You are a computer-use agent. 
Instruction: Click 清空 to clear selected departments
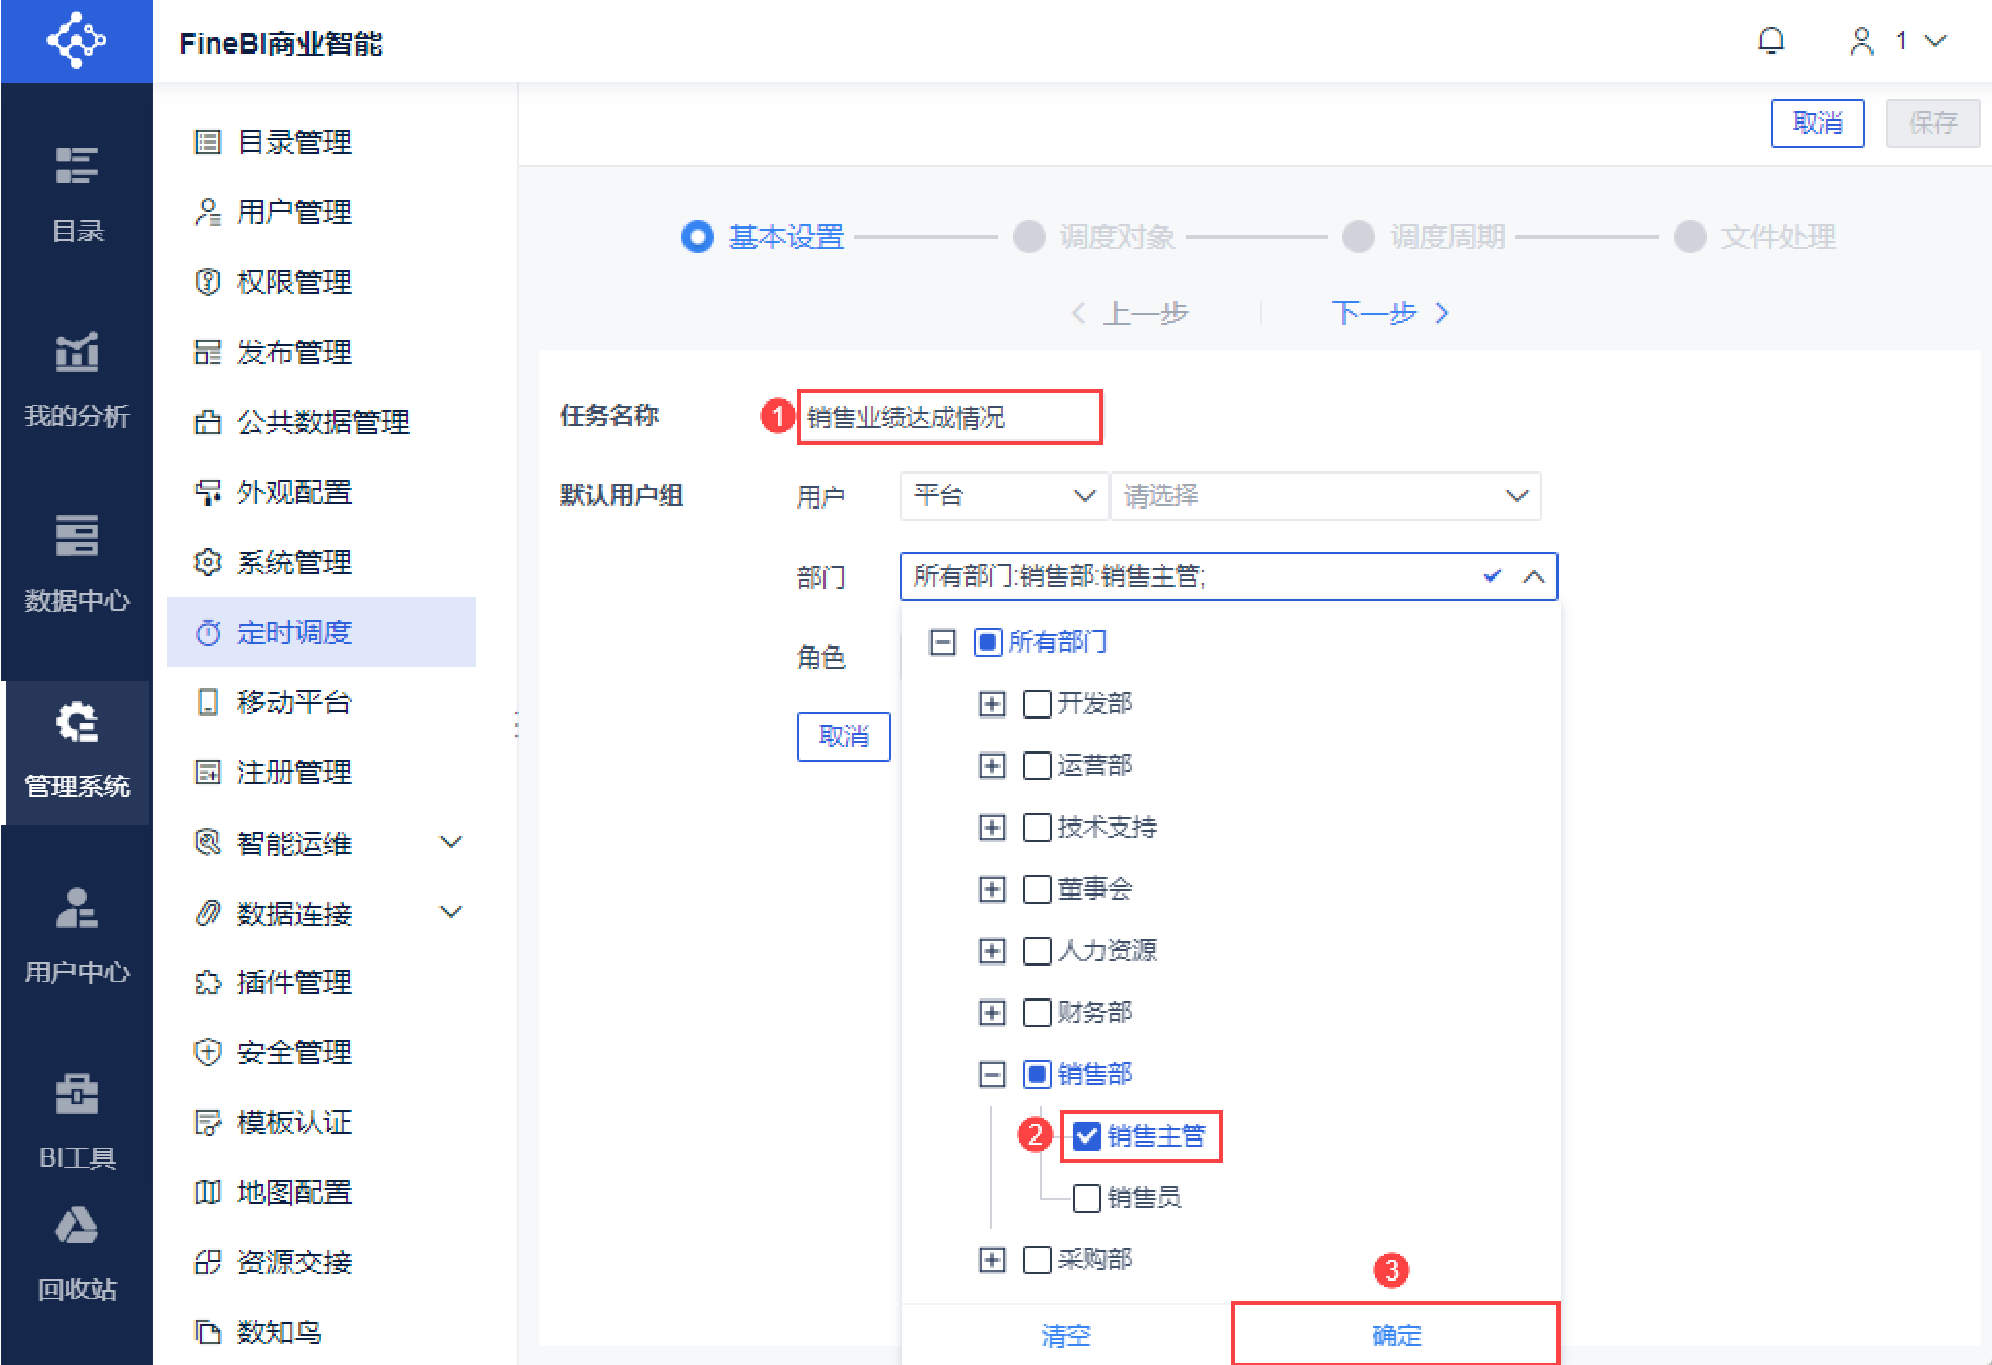tap(1065, 1335)
